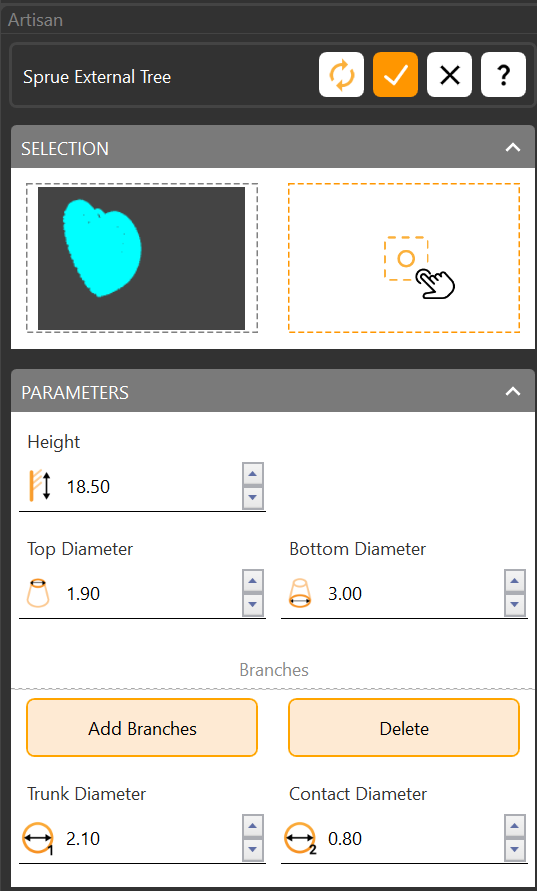Increase Height with the up arrow
The image size is (537, 891).
point(253,473)
